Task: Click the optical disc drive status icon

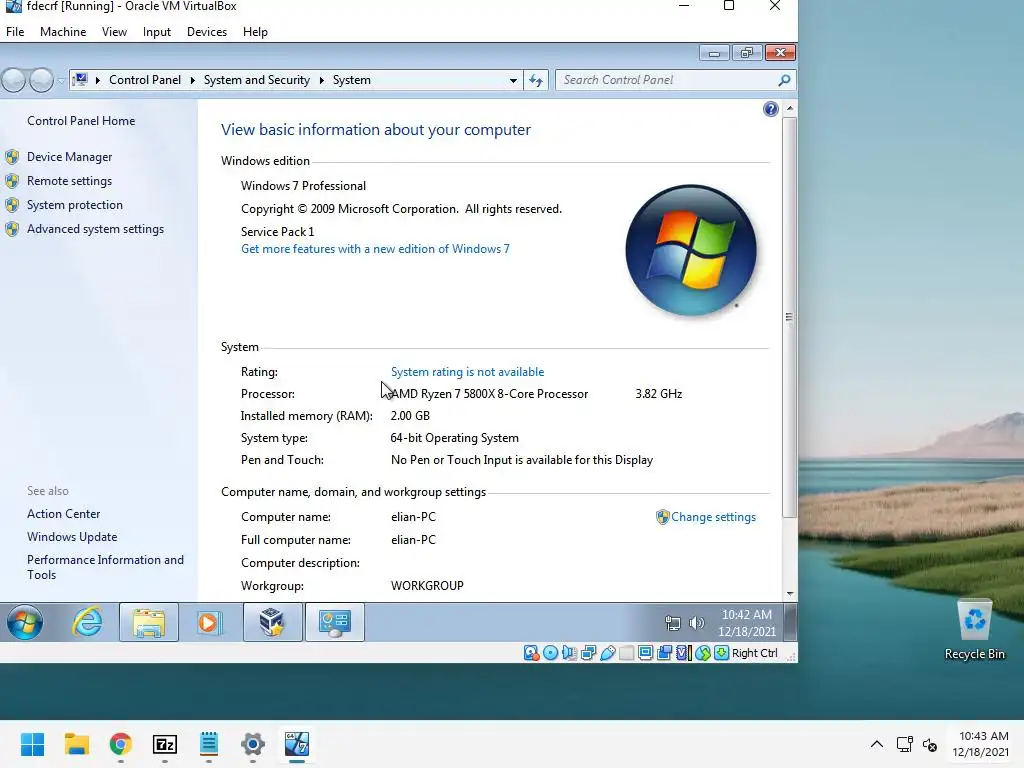Action: coord(551,652)
